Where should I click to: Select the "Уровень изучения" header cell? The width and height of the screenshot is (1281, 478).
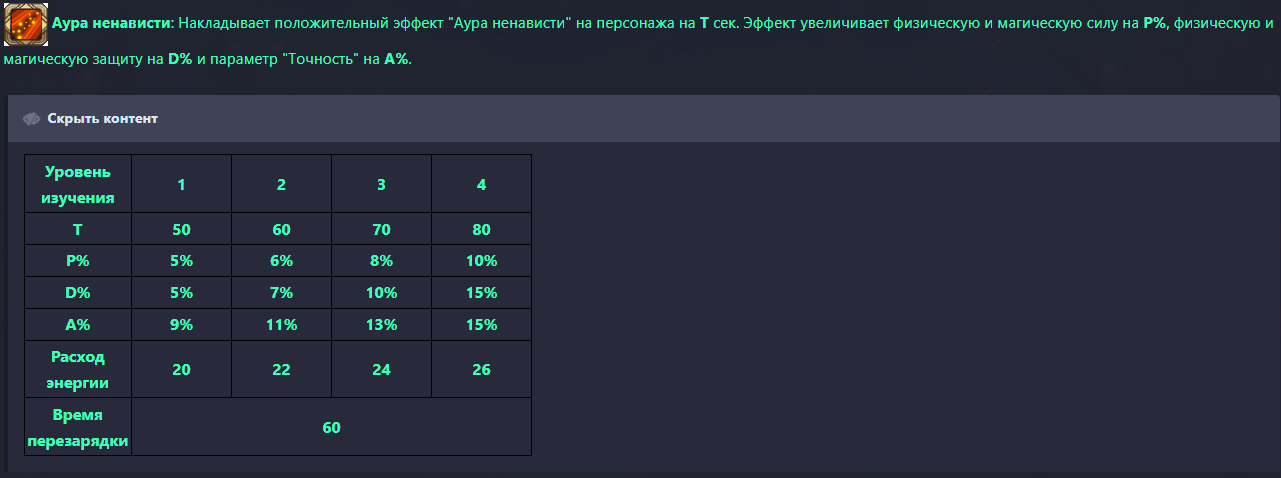(x=78, y=185)
